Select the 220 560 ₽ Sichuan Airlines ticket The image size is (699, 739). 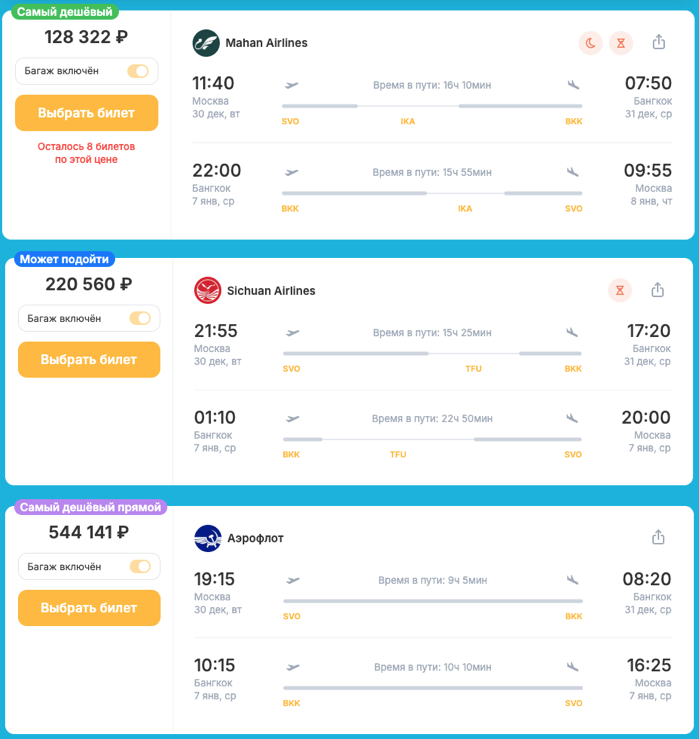point(89,360)
